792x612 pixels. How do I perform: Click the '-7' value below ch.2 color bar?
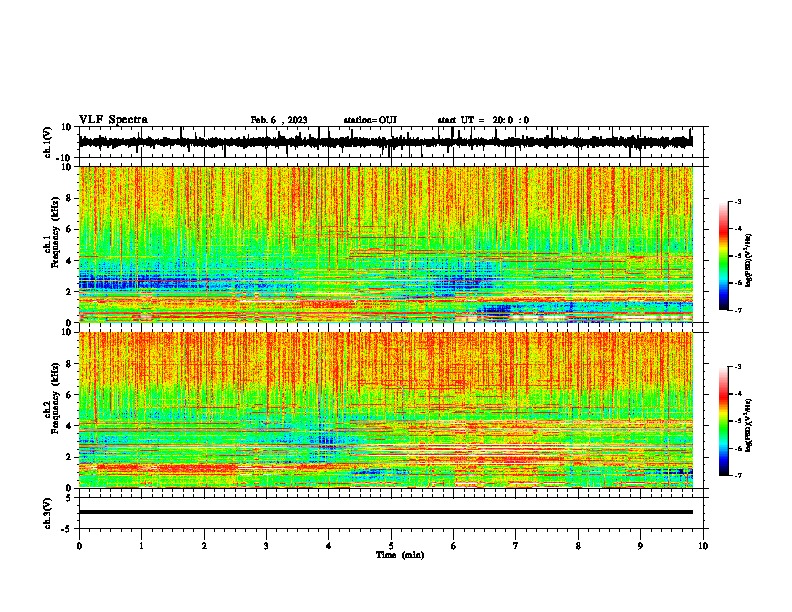(738, 475)
